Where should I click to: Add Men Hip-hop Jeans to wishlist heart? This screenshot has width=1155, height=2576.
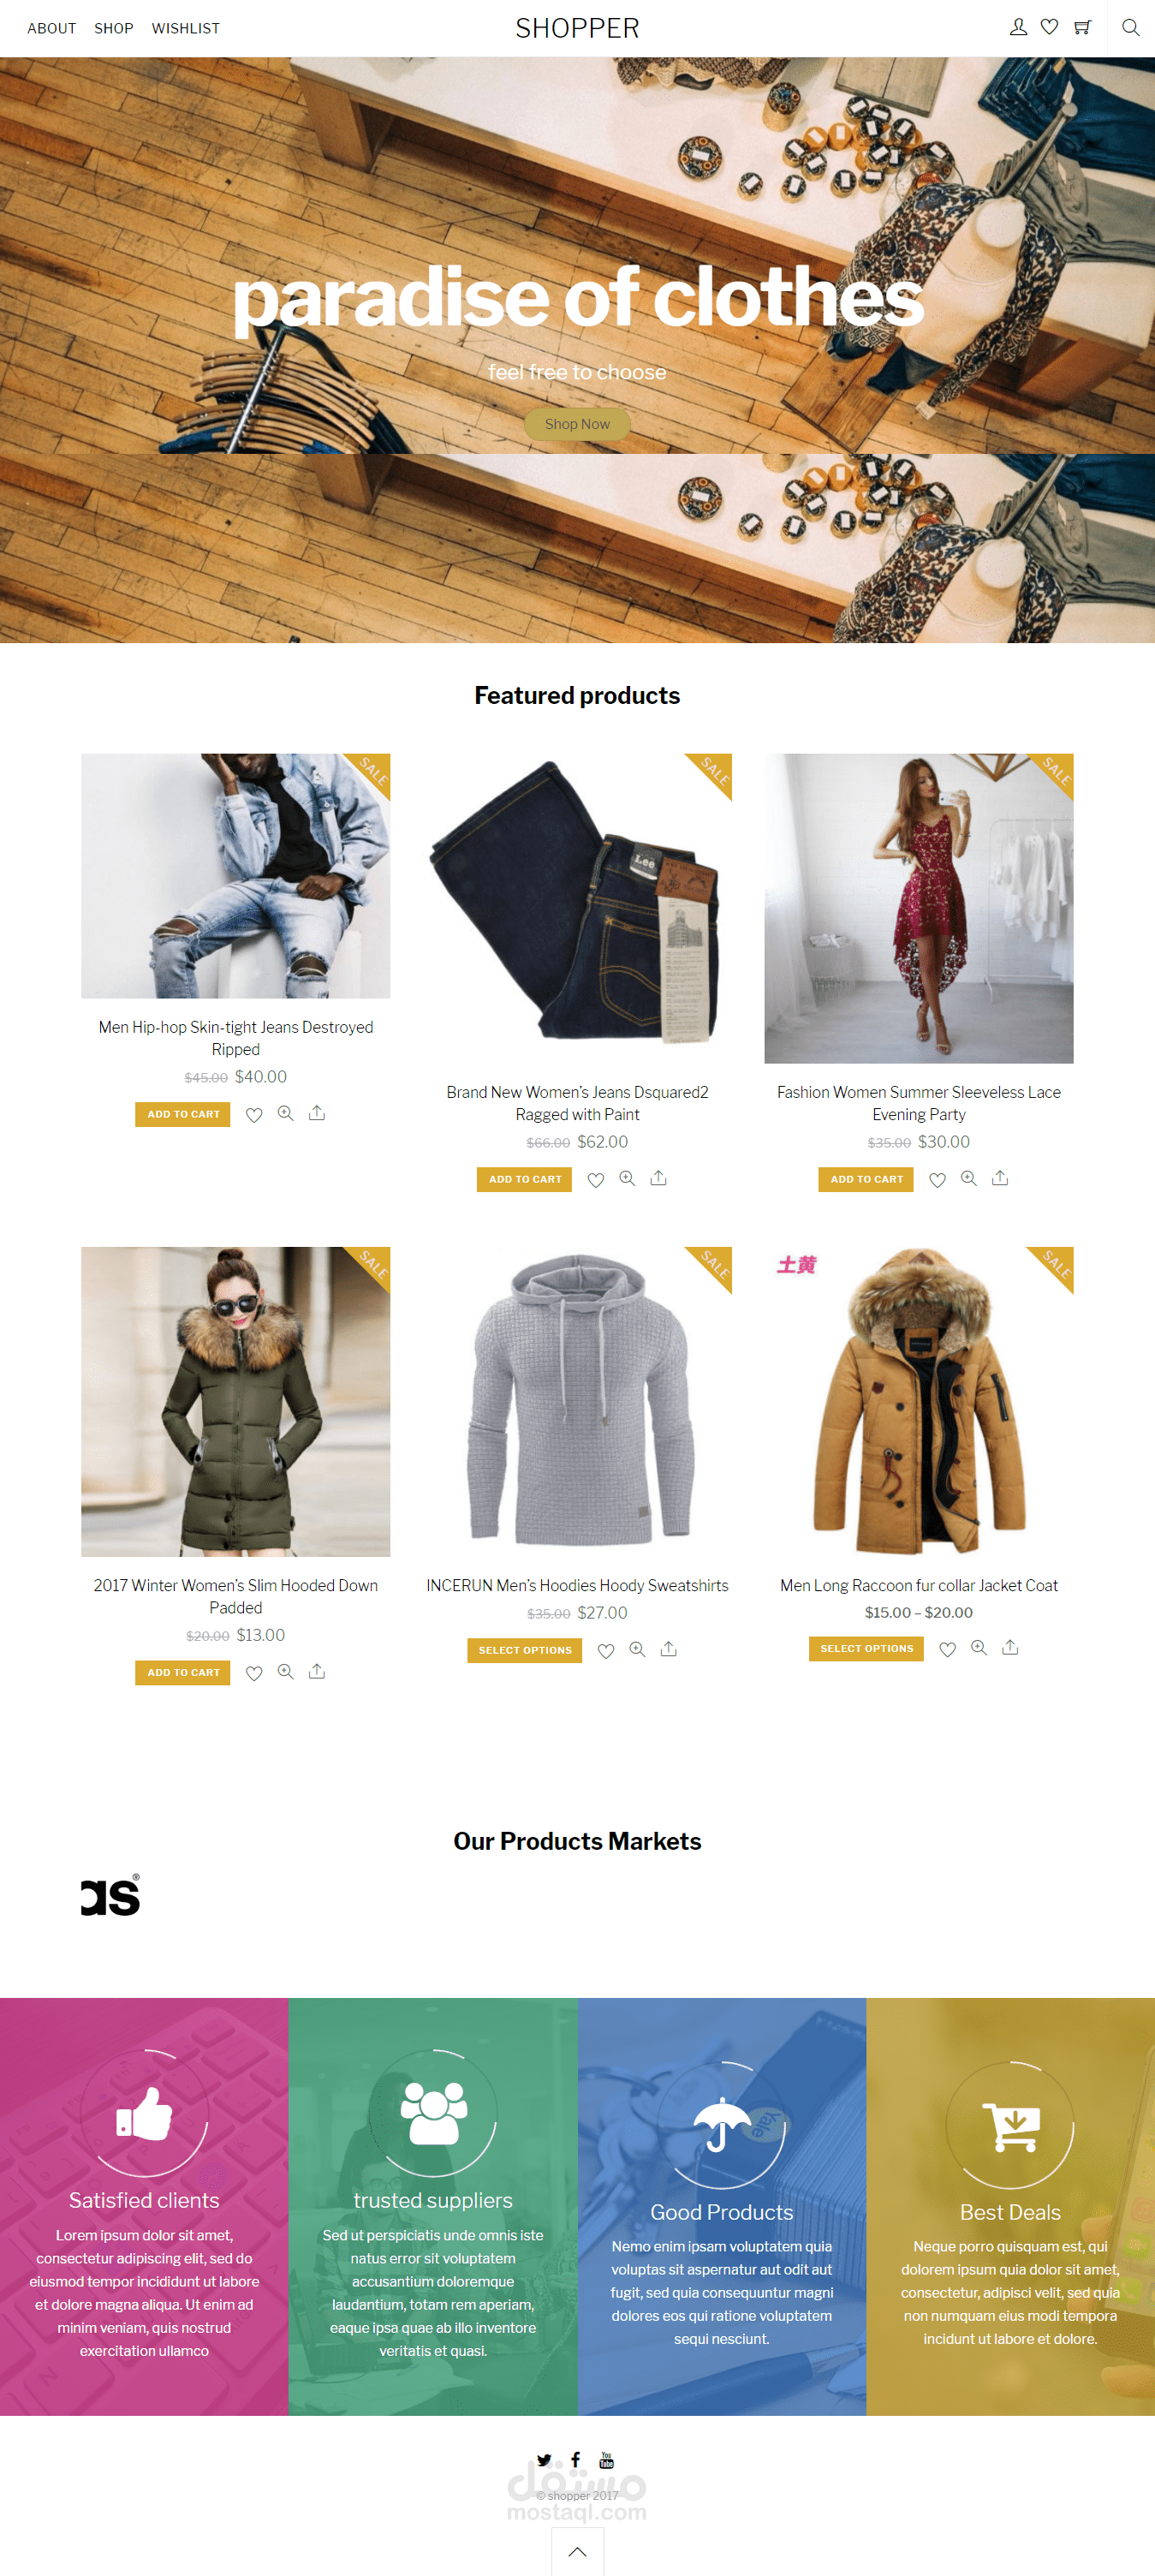click(x=254, y=1115)
